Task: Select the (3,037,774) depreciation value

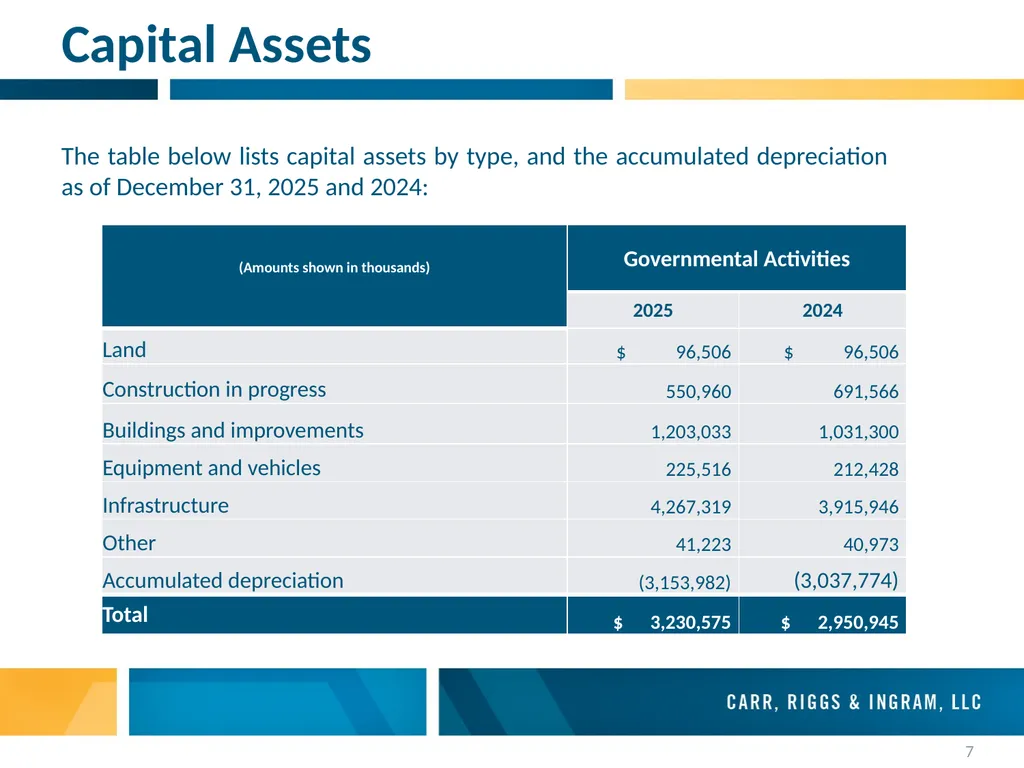Action: pos(846,581)
